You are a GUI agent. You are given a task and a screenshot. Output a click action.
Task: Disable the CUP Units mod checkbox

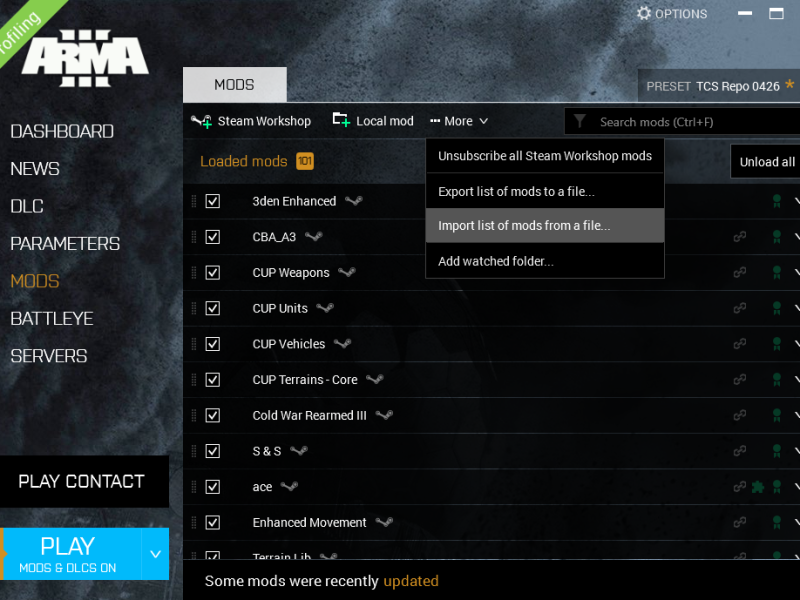click(213, 308)
